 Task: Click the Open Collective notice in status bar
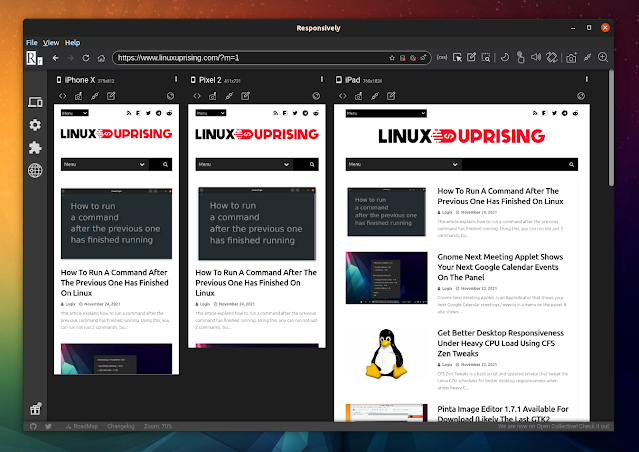coord(553,426)
